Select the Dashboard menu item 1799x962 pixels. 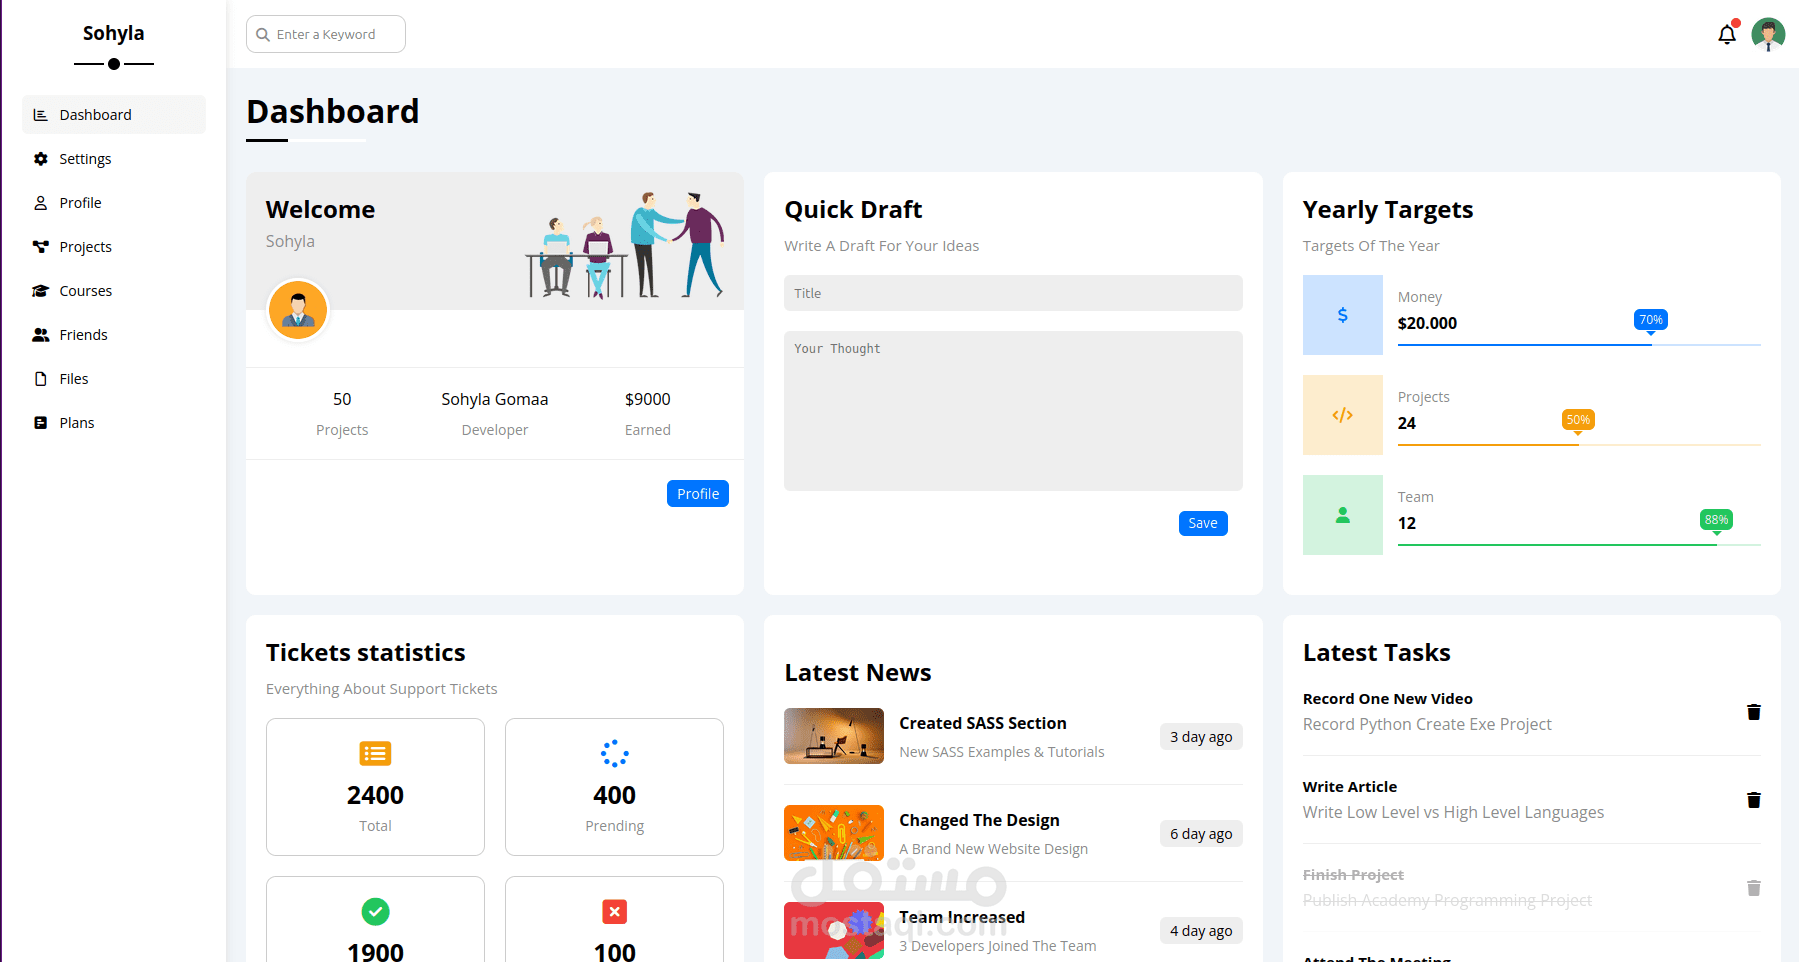click(x=95, y=114)
